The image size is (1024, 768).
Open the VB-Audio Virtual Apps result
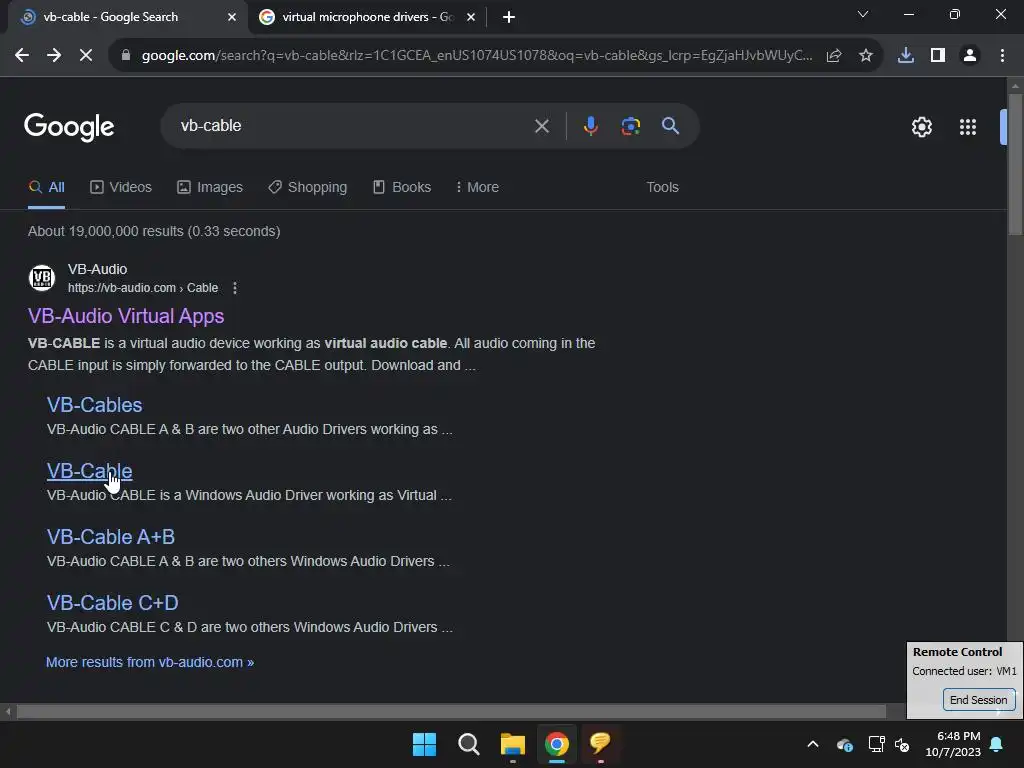pos(126,316)
